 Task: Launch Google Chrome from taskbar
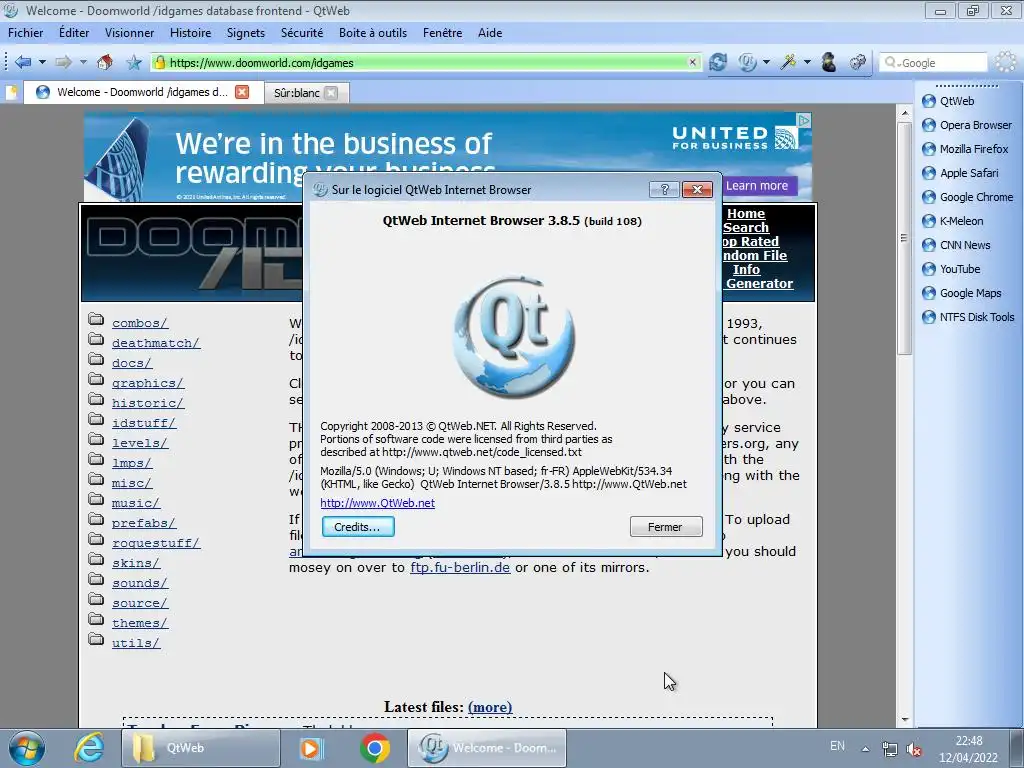375,748
